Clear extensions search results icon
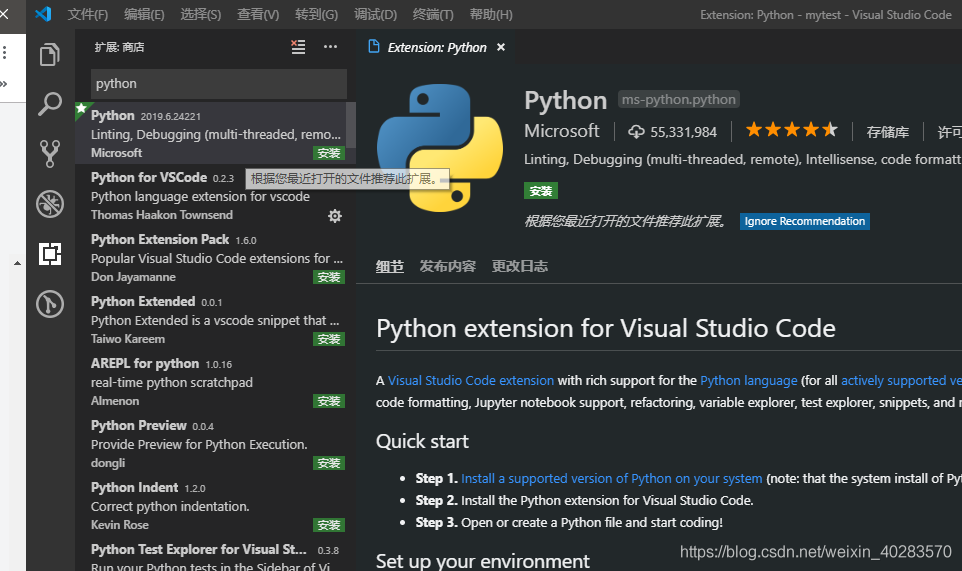Image resolution: width=962 pixels, height=571 pixels. [x=298, y=47]
